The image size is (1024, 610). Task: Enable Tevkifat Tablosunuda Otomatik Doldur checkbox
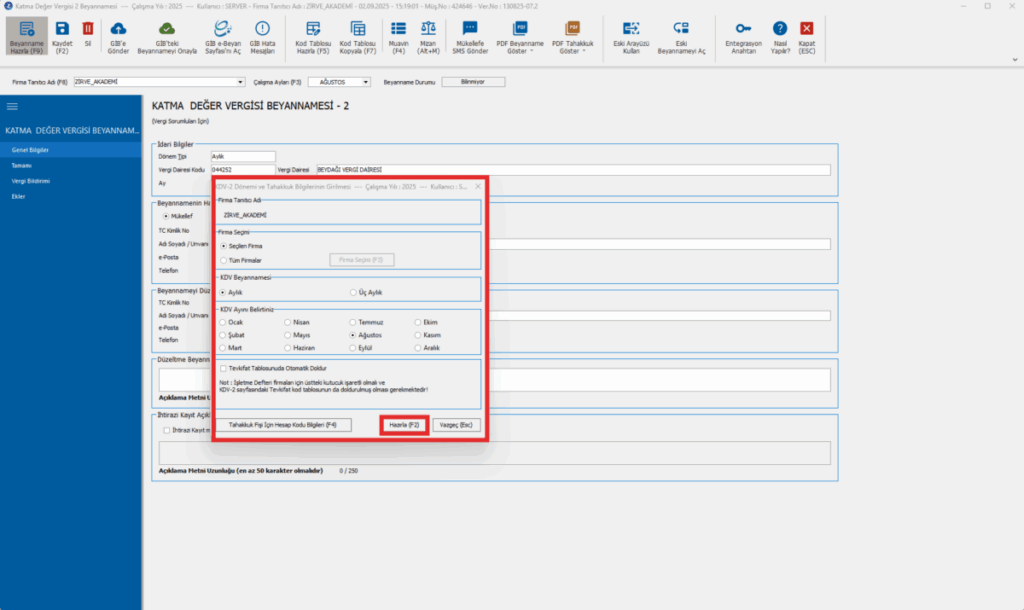tap(223, 368)
